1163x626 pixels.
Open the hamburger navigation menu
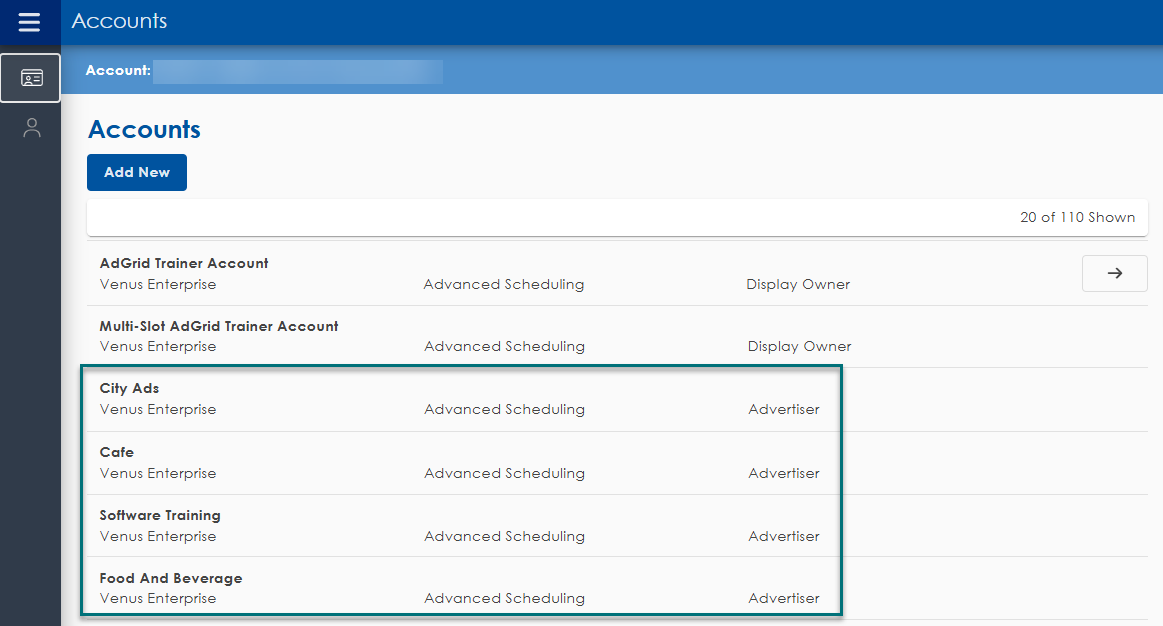coord(30,22)
